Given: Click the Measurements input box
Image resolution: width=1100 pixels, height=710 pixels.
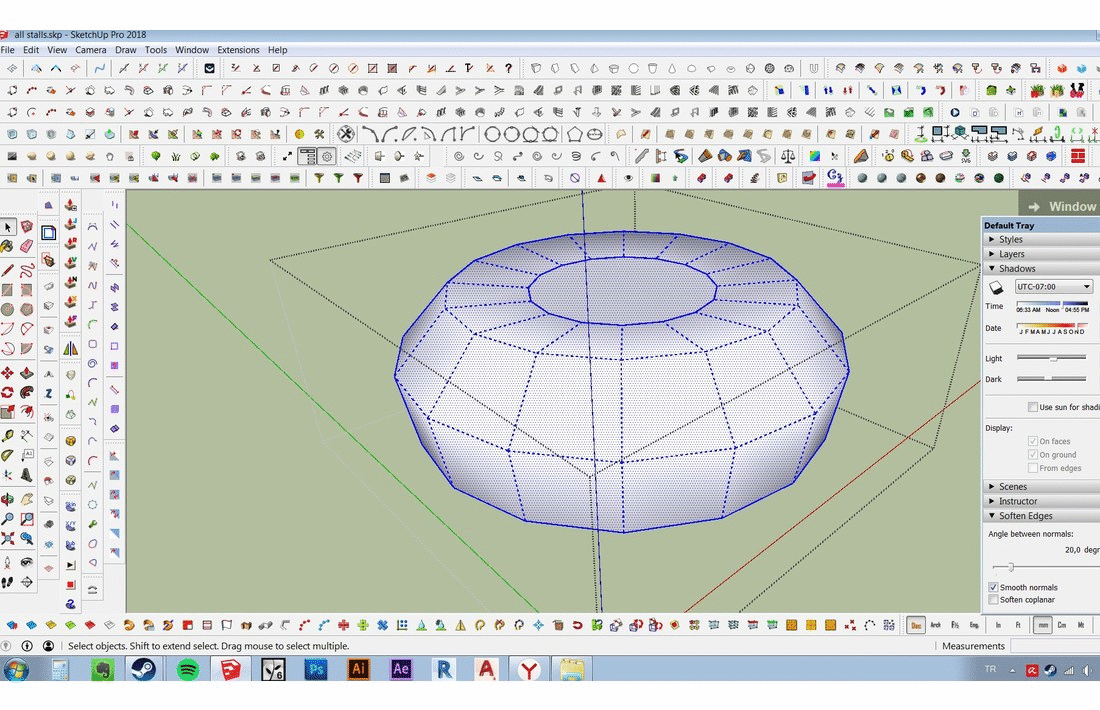Looking at the screenshot, I should [1055, 645].
